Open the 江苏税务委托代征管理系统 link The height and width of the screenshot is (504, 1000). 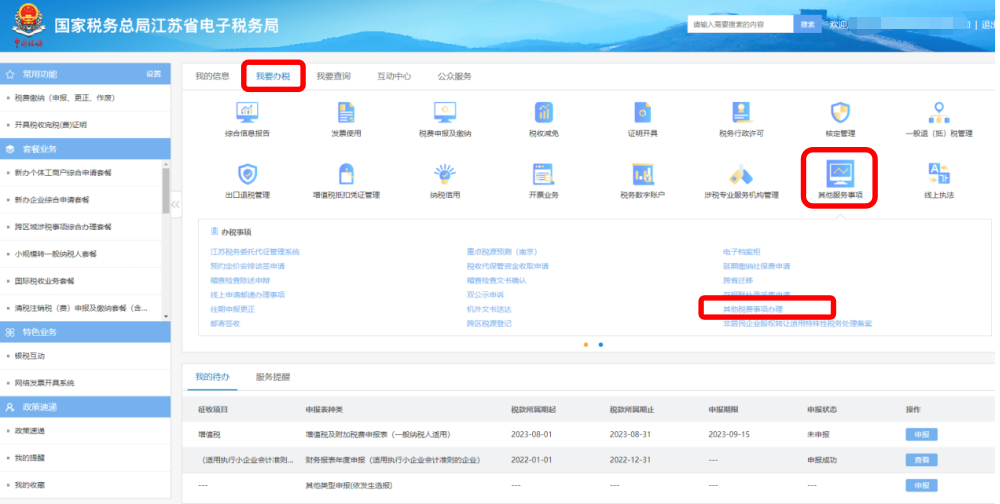tap(255, 252)
